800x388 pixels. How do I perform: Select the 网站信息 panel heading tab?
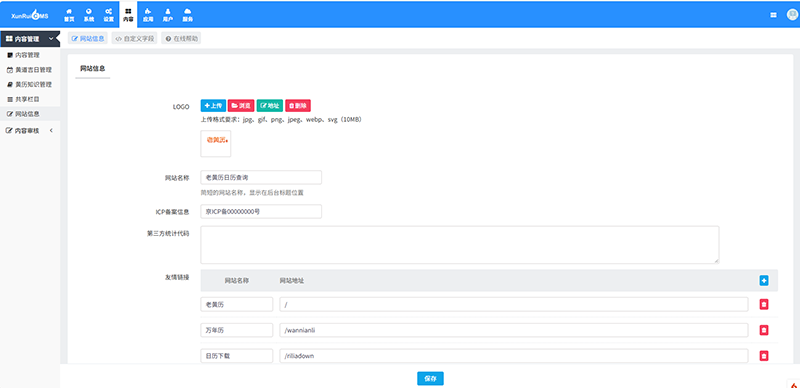(93, 68)
